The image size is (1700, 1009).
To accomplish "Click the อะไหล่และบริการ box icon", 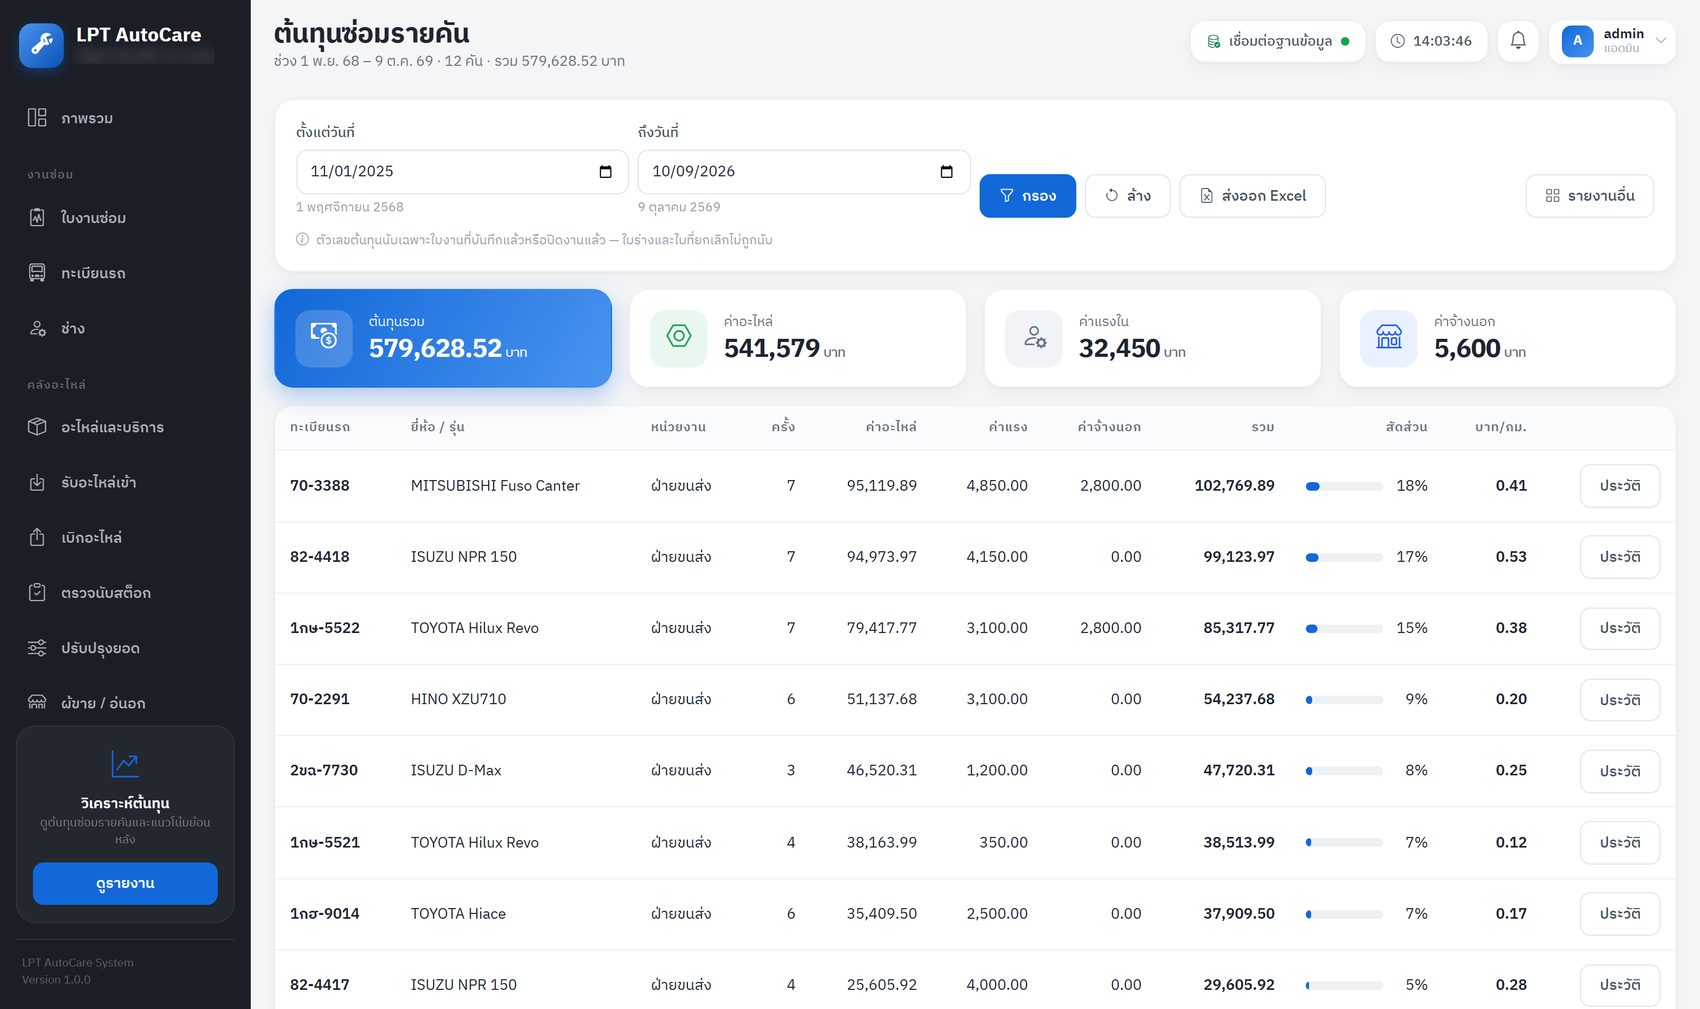I will click(x=37, y=427).
